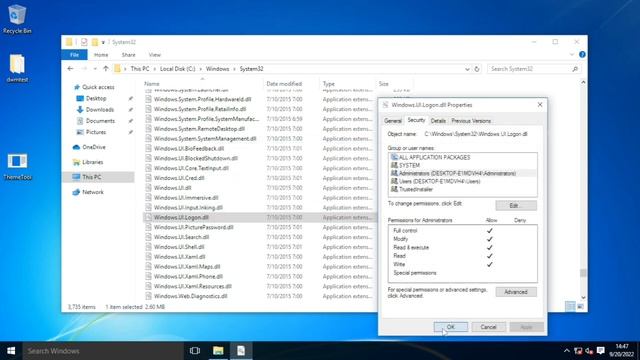Sort files by Date modified column
Screen dimensions: 640x360
tap(284, 84)
